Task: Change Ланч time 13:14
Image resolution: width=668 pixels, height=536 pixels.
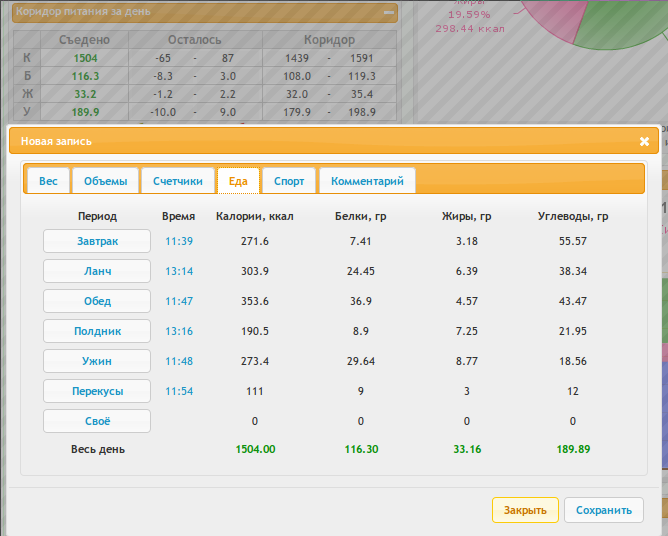Action: 179,271
